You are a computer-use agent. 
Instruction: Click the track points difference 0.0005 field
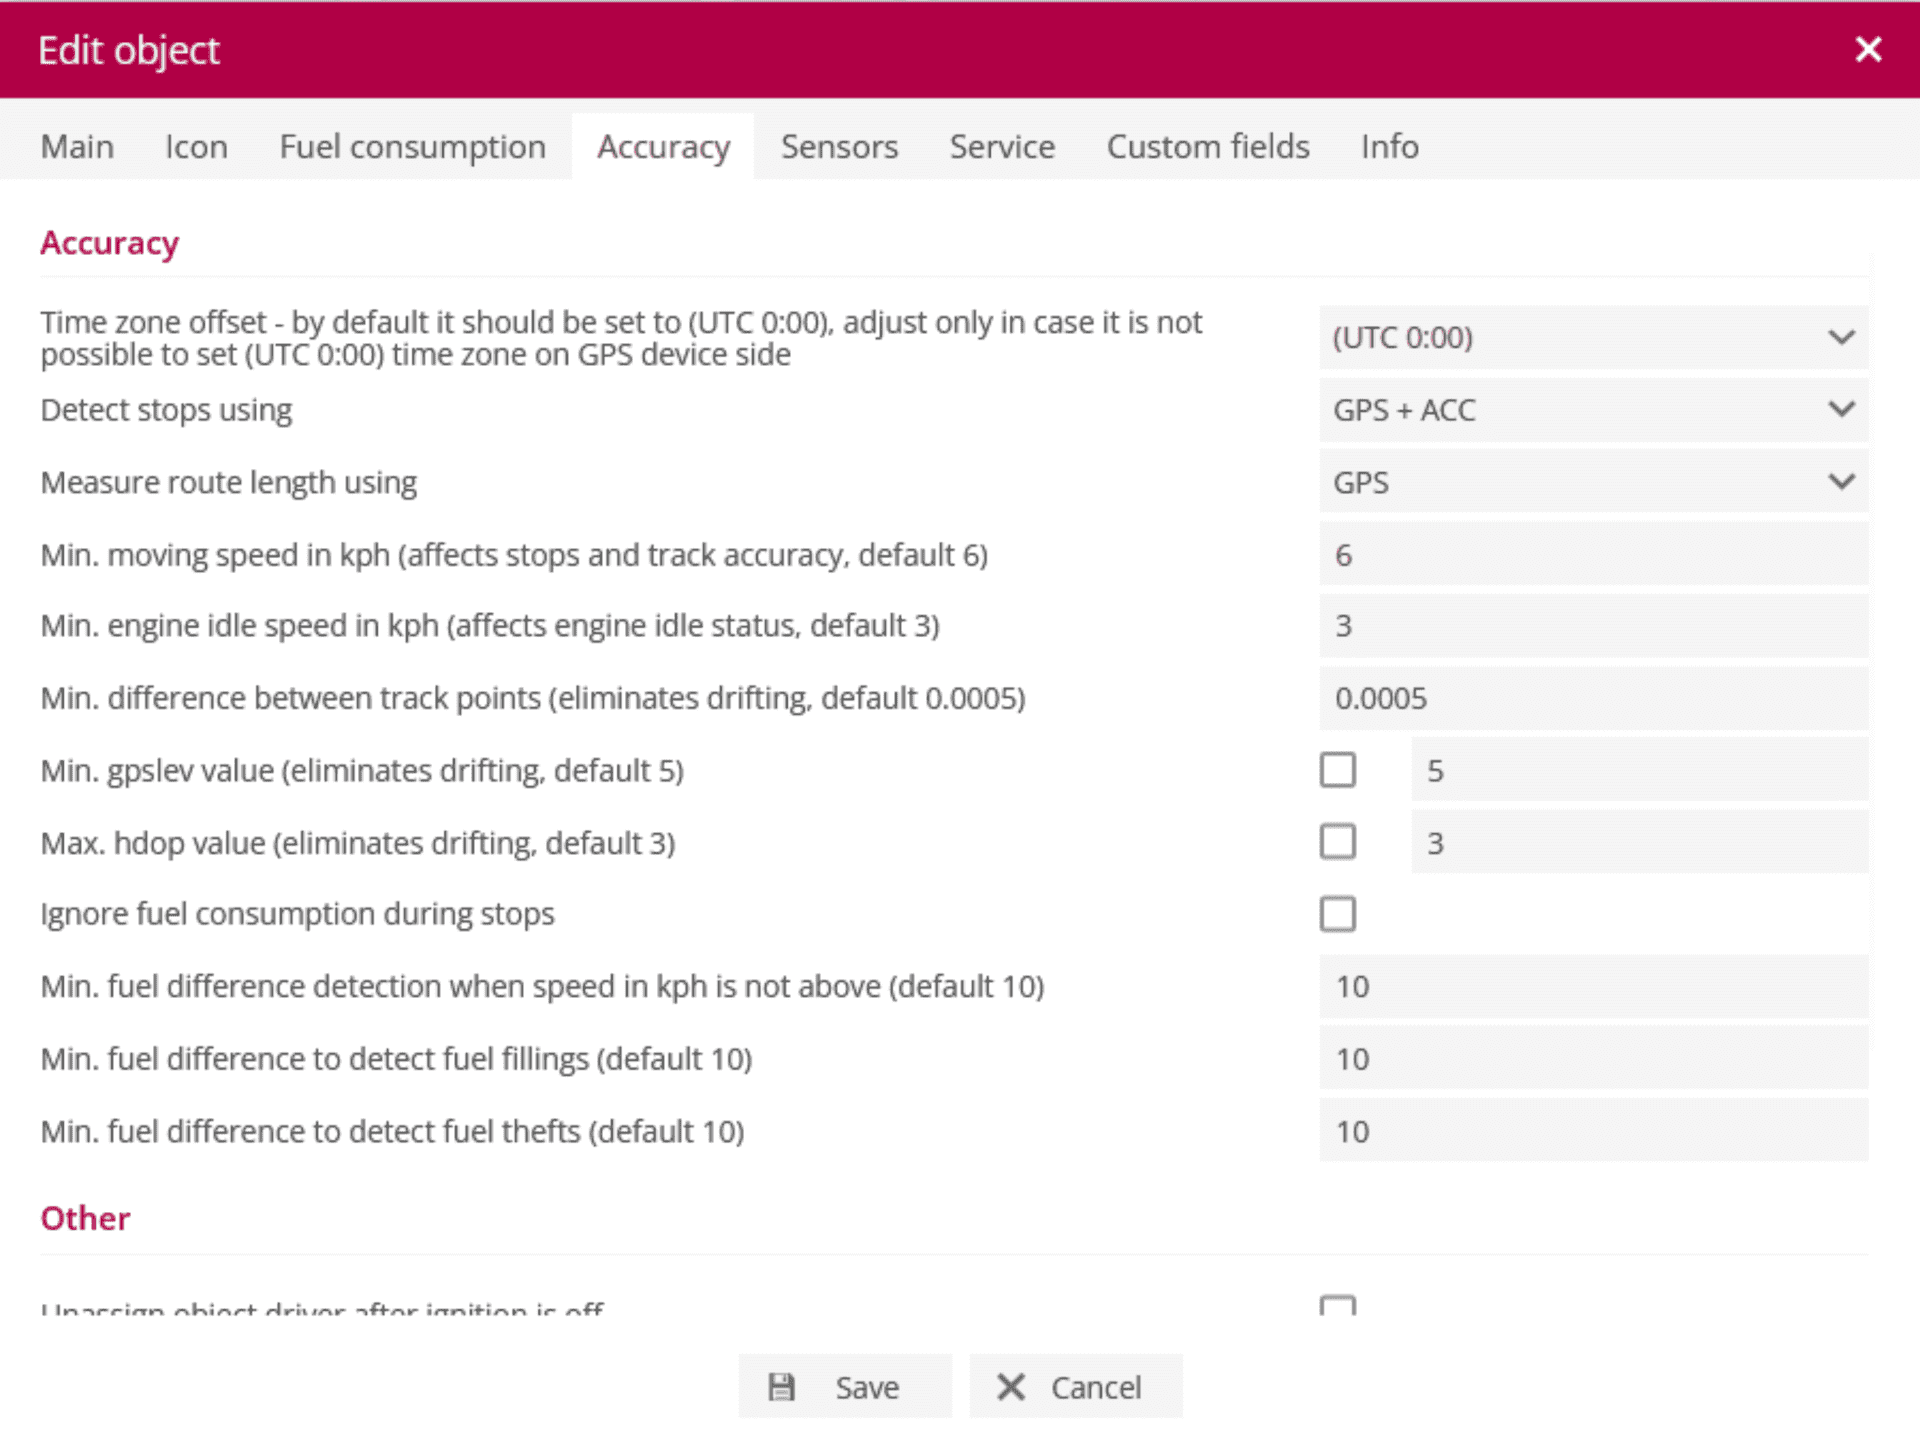click(1592, 698)
